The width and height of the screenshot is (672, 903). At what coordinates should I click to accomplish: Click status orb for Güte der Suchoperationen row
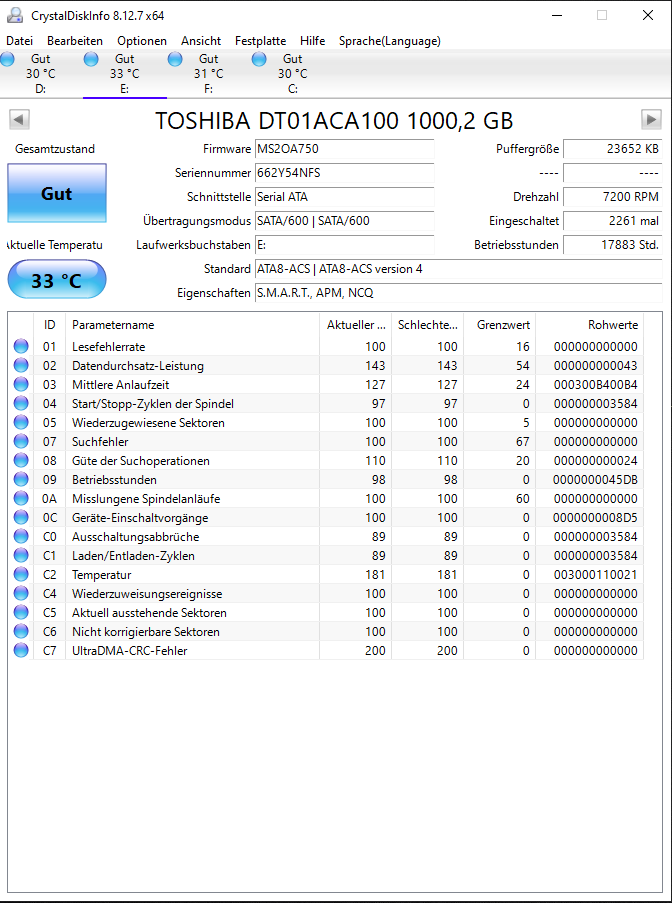tap(21, 461)
